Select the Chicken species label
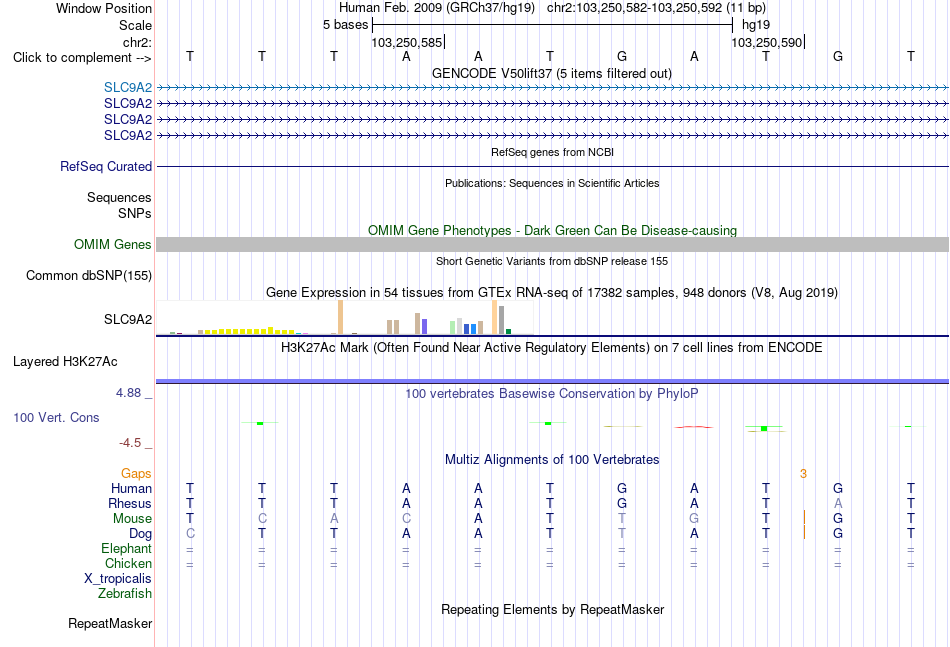Viewport: 950px width, 647px height. tap(128, 563)
